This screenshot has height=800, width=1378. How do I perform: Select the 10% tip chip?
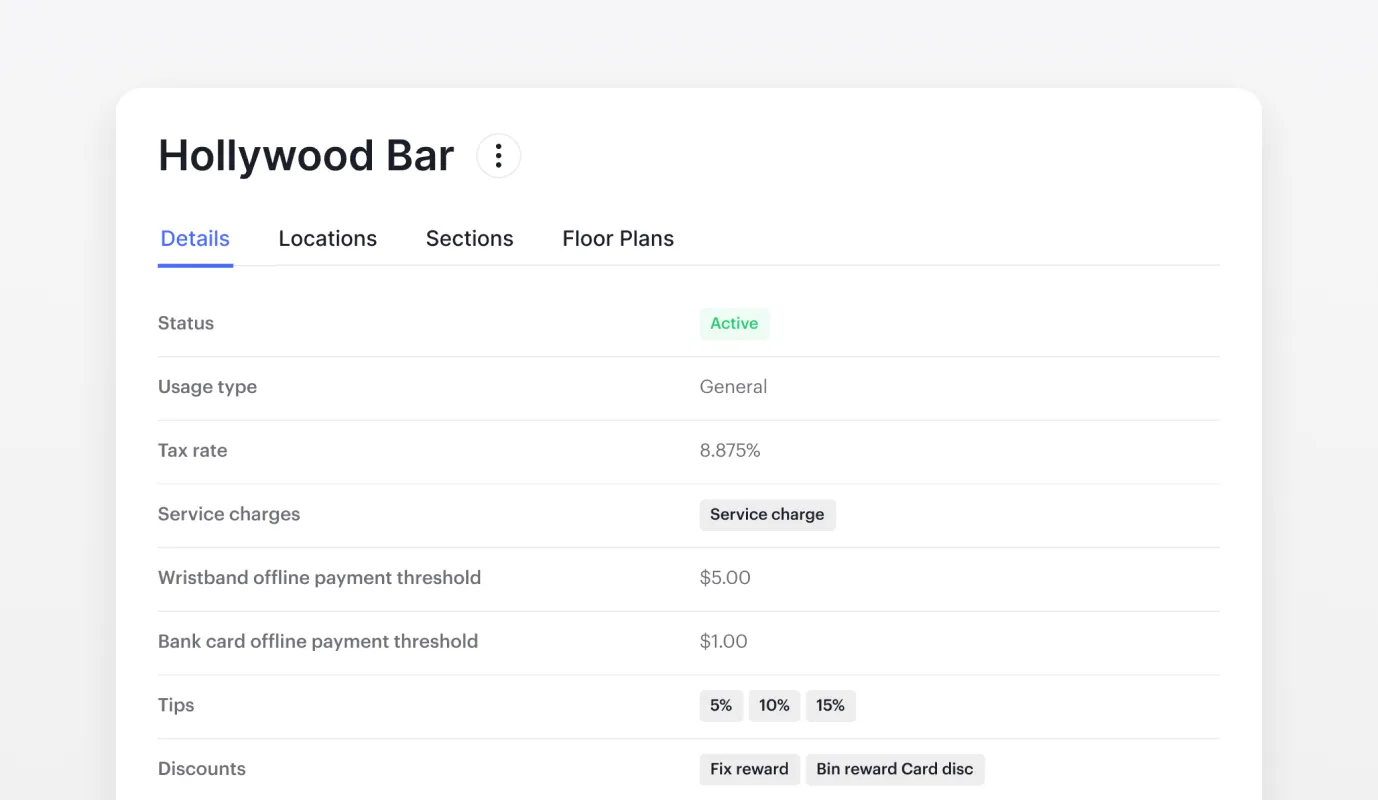point(774,706)
